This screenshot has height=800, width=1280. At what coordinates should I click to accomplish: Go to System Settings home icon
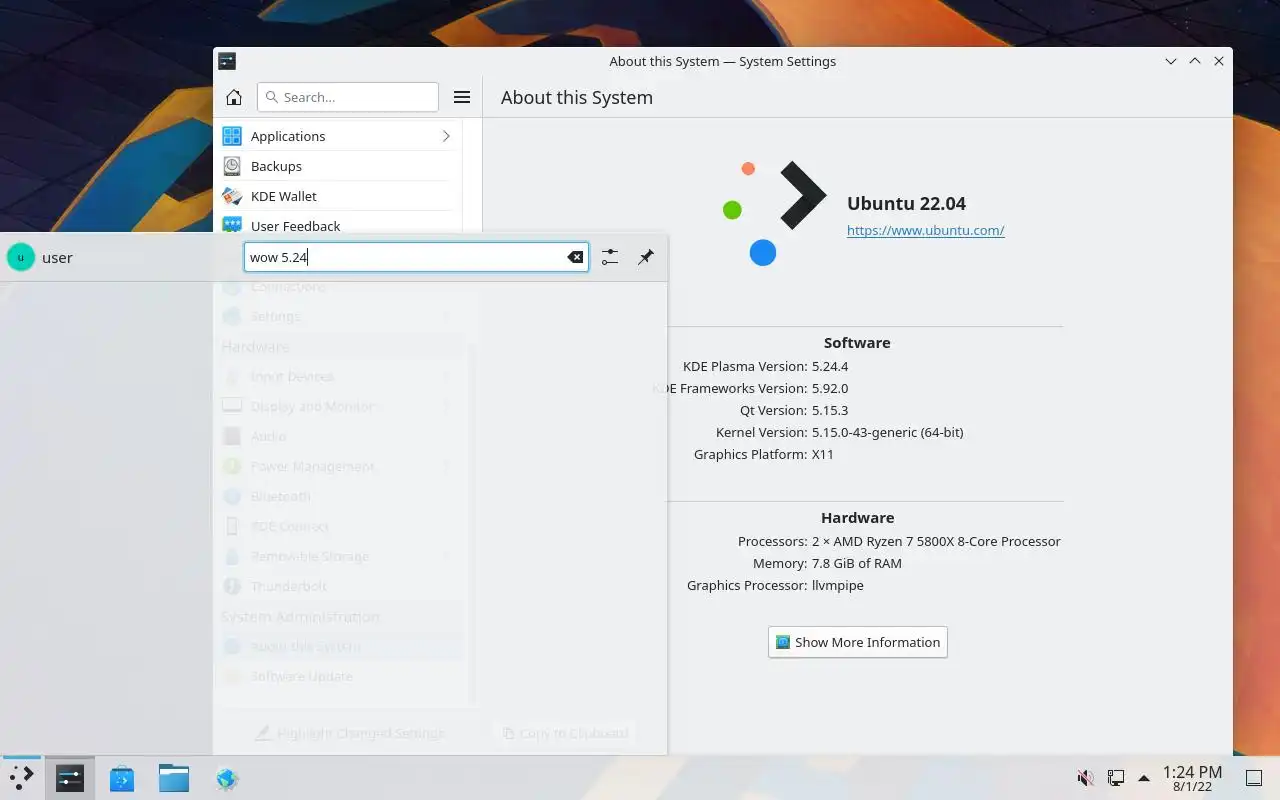click(x=234, y=97)
